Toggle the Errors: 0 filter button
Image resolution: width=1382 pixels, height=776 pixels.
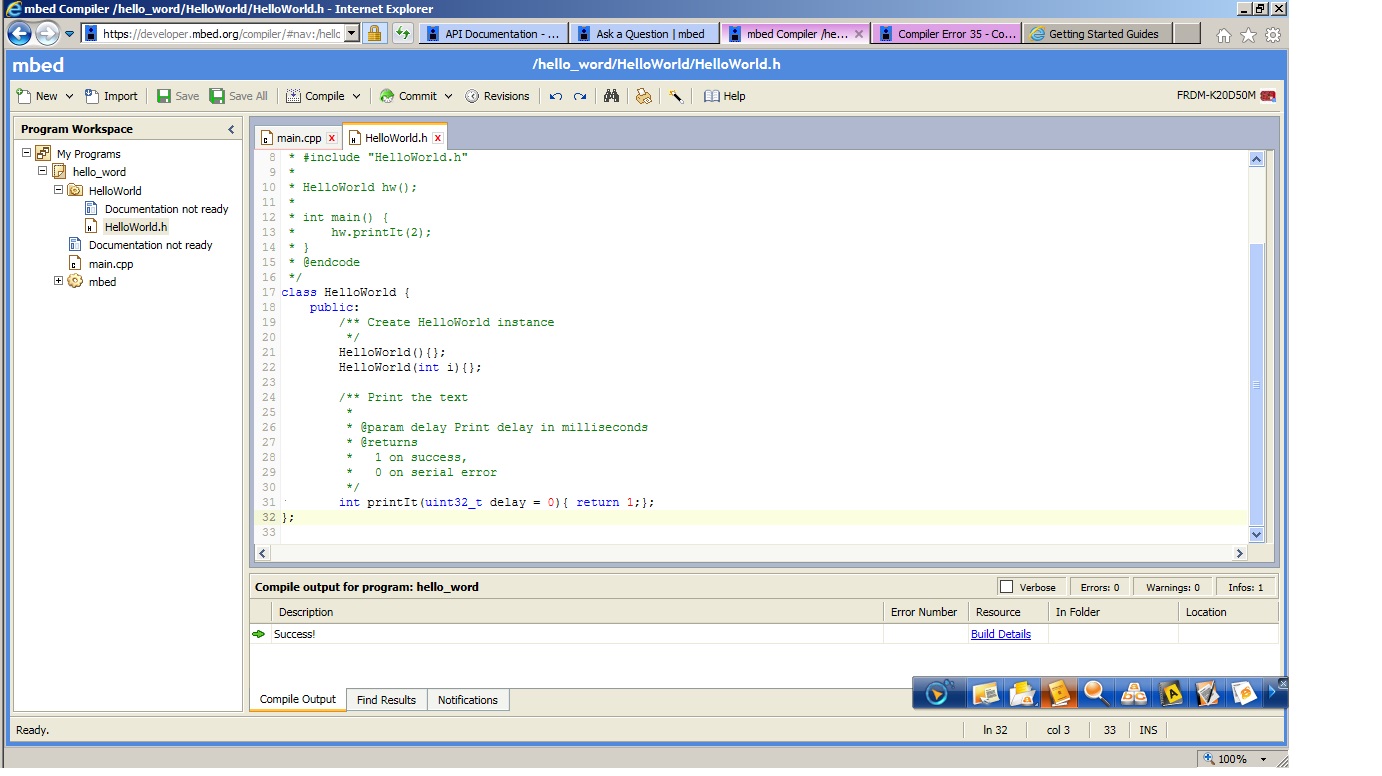coord(1099,587)
